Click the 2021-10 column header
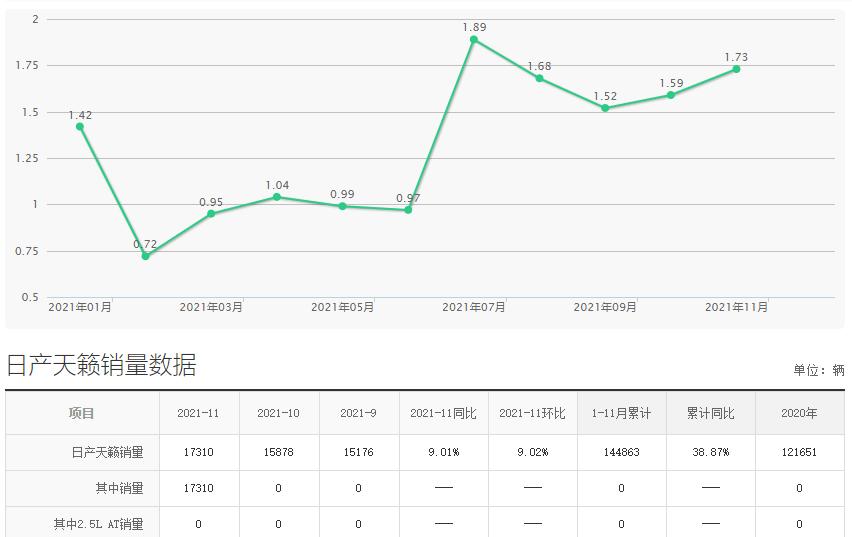The height and width of the screenshot is (537, 852). pos(278,413)
